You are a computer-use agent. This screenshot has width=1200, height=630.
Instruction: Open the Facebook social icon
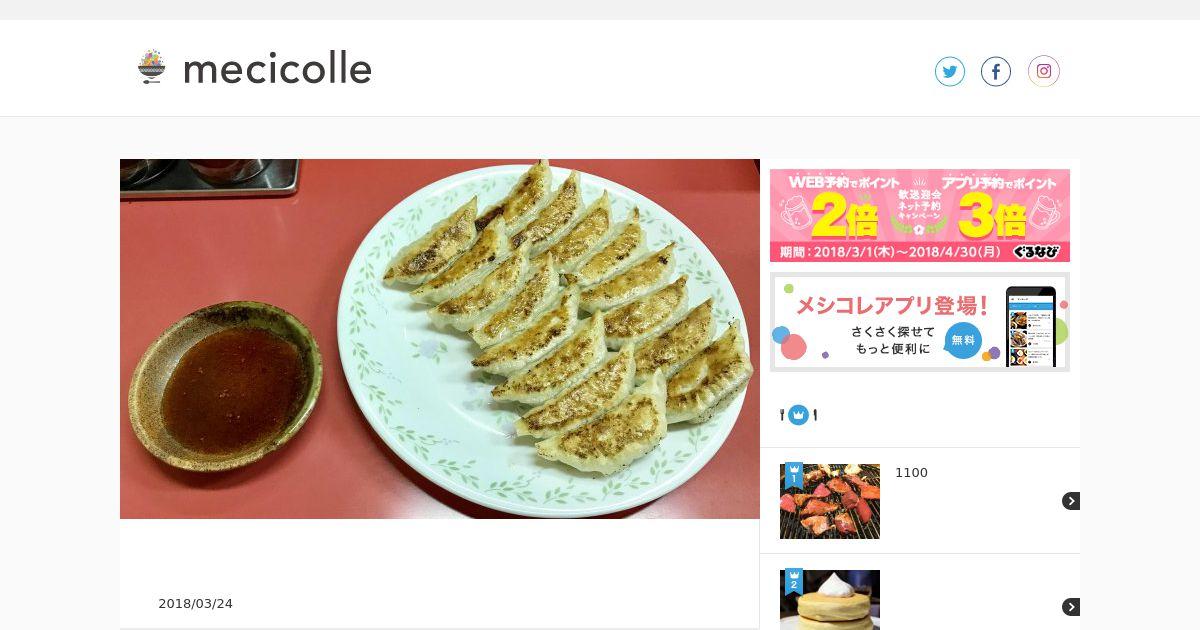[996, 71]
